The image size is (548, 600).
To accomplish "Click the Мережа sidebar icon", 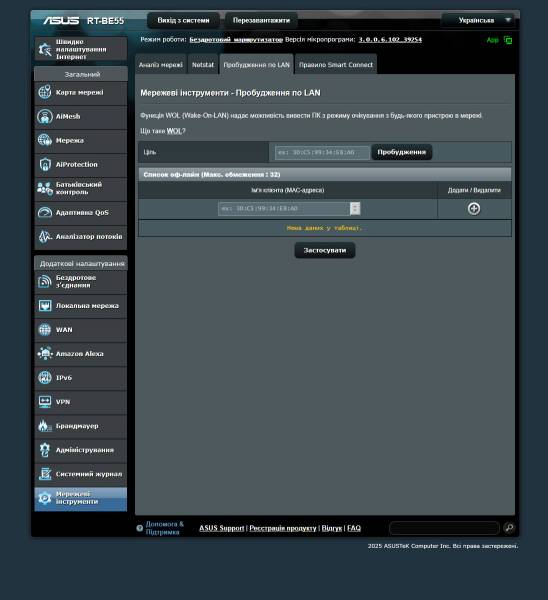I will 45,140.
